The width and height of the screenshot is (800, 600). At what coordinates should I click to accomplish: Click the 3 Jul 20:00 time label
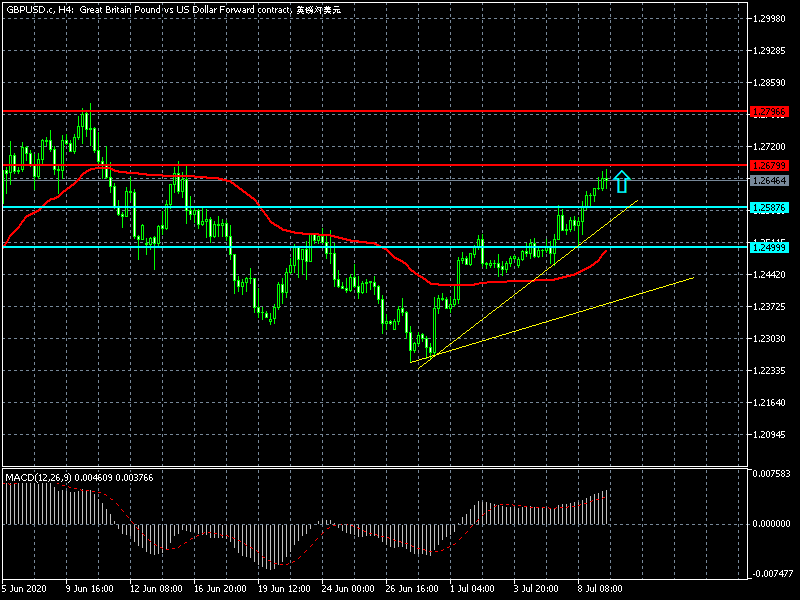point(536,588)
